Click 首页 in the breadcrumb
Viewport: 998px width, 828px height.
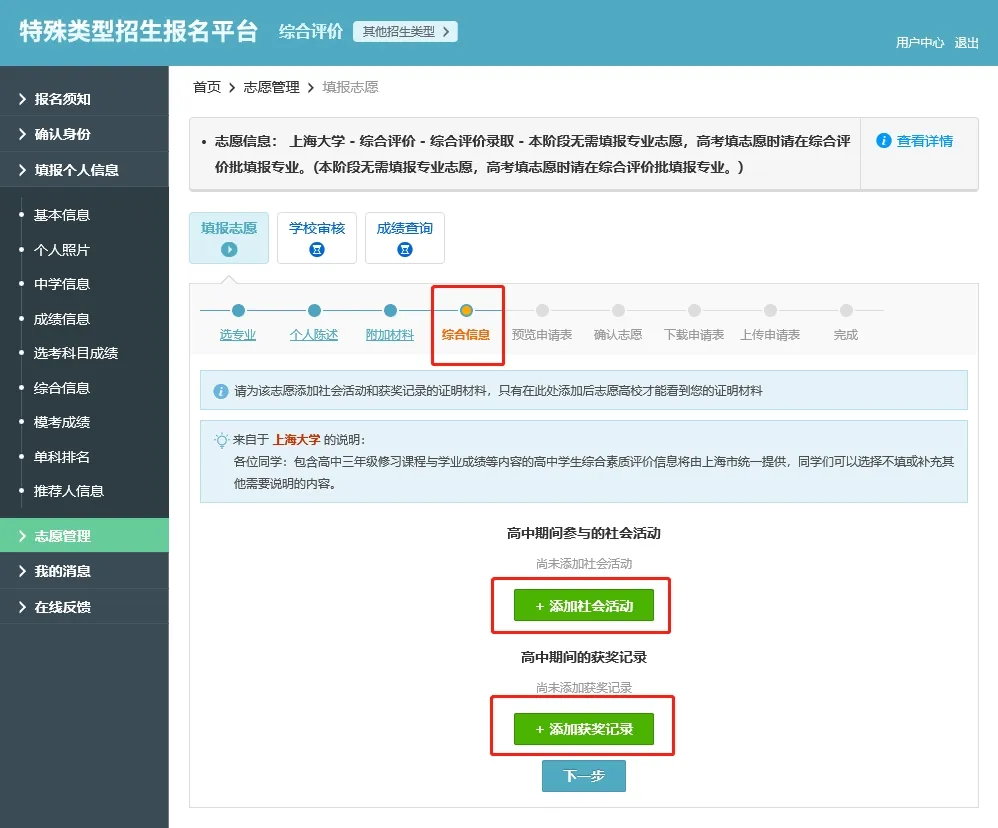[207, 87]
